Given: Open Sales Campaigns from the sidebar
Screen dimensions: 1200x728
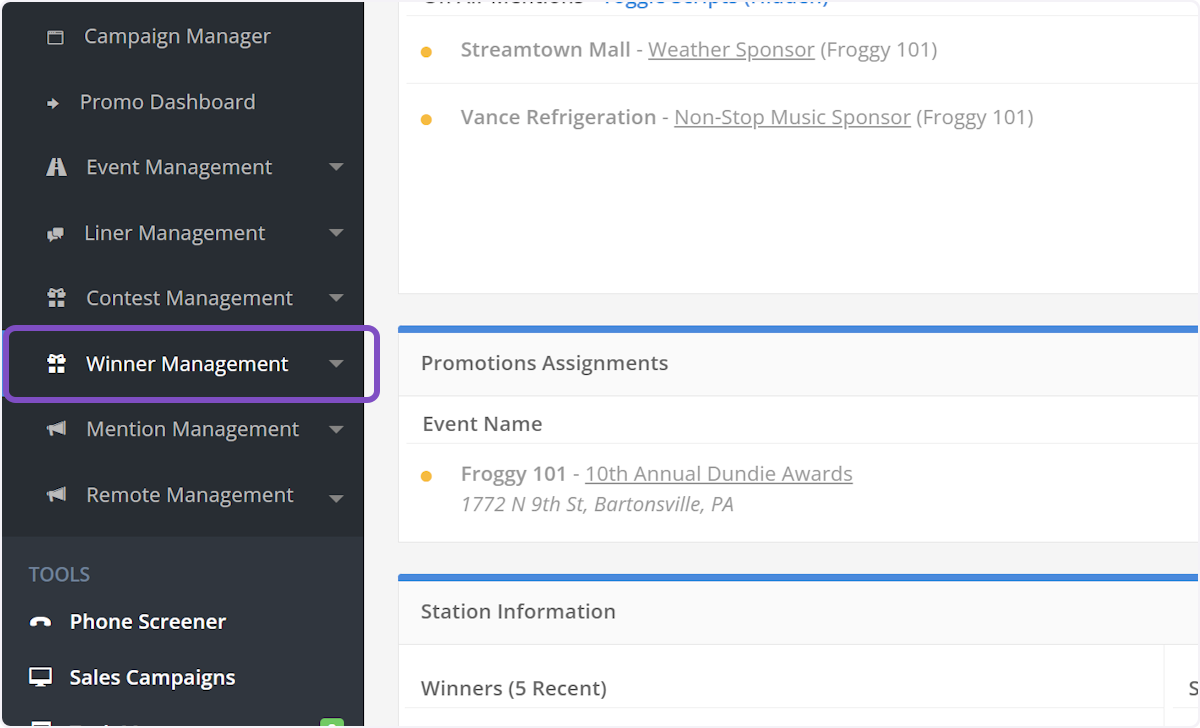Looking at the screenshot, I should coord(152,677).
